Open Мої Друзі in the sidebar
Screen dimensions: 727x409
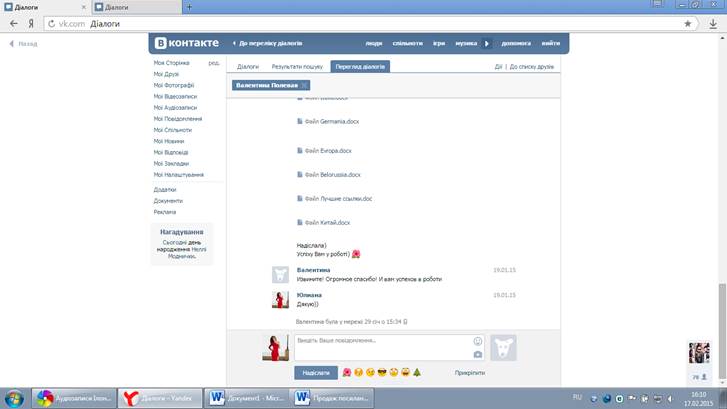166,74
